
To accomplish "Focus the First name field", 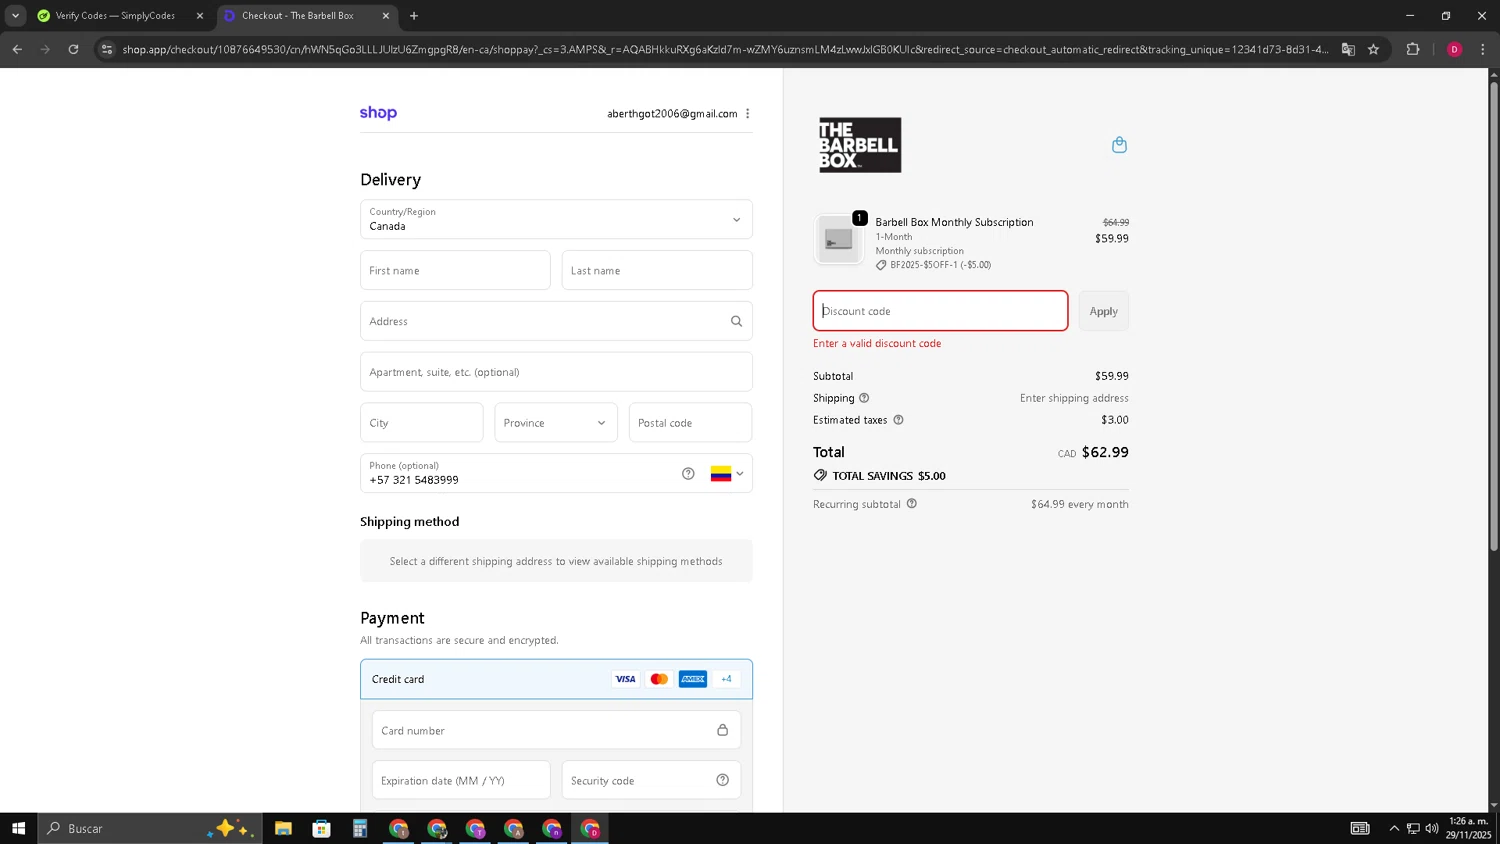I will 455,270.
